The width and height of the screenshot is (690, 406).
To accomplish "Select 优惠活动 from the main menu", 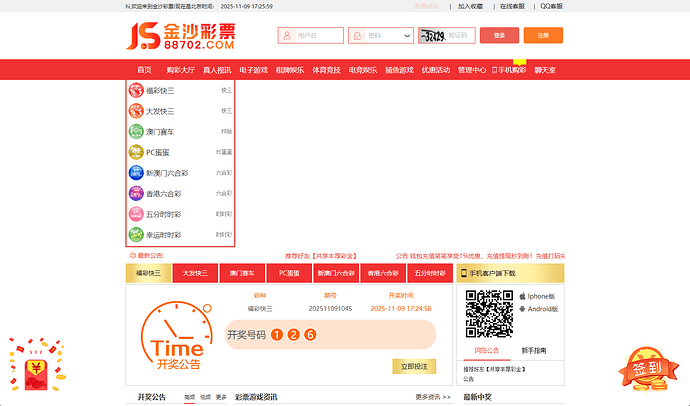I will tap(435, 70).
